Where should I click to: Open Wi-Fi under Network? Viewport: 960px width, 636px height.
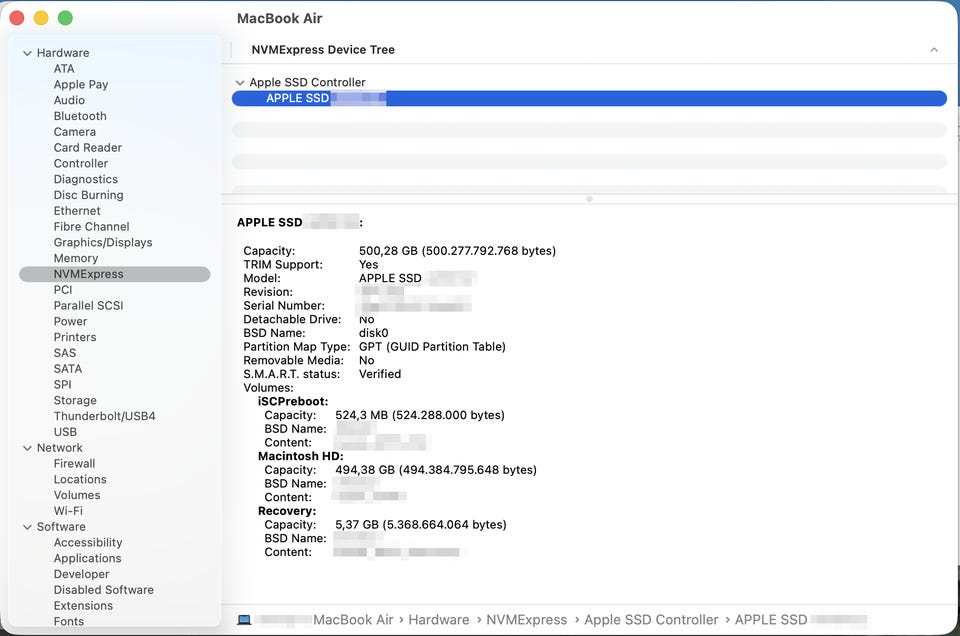68,511
